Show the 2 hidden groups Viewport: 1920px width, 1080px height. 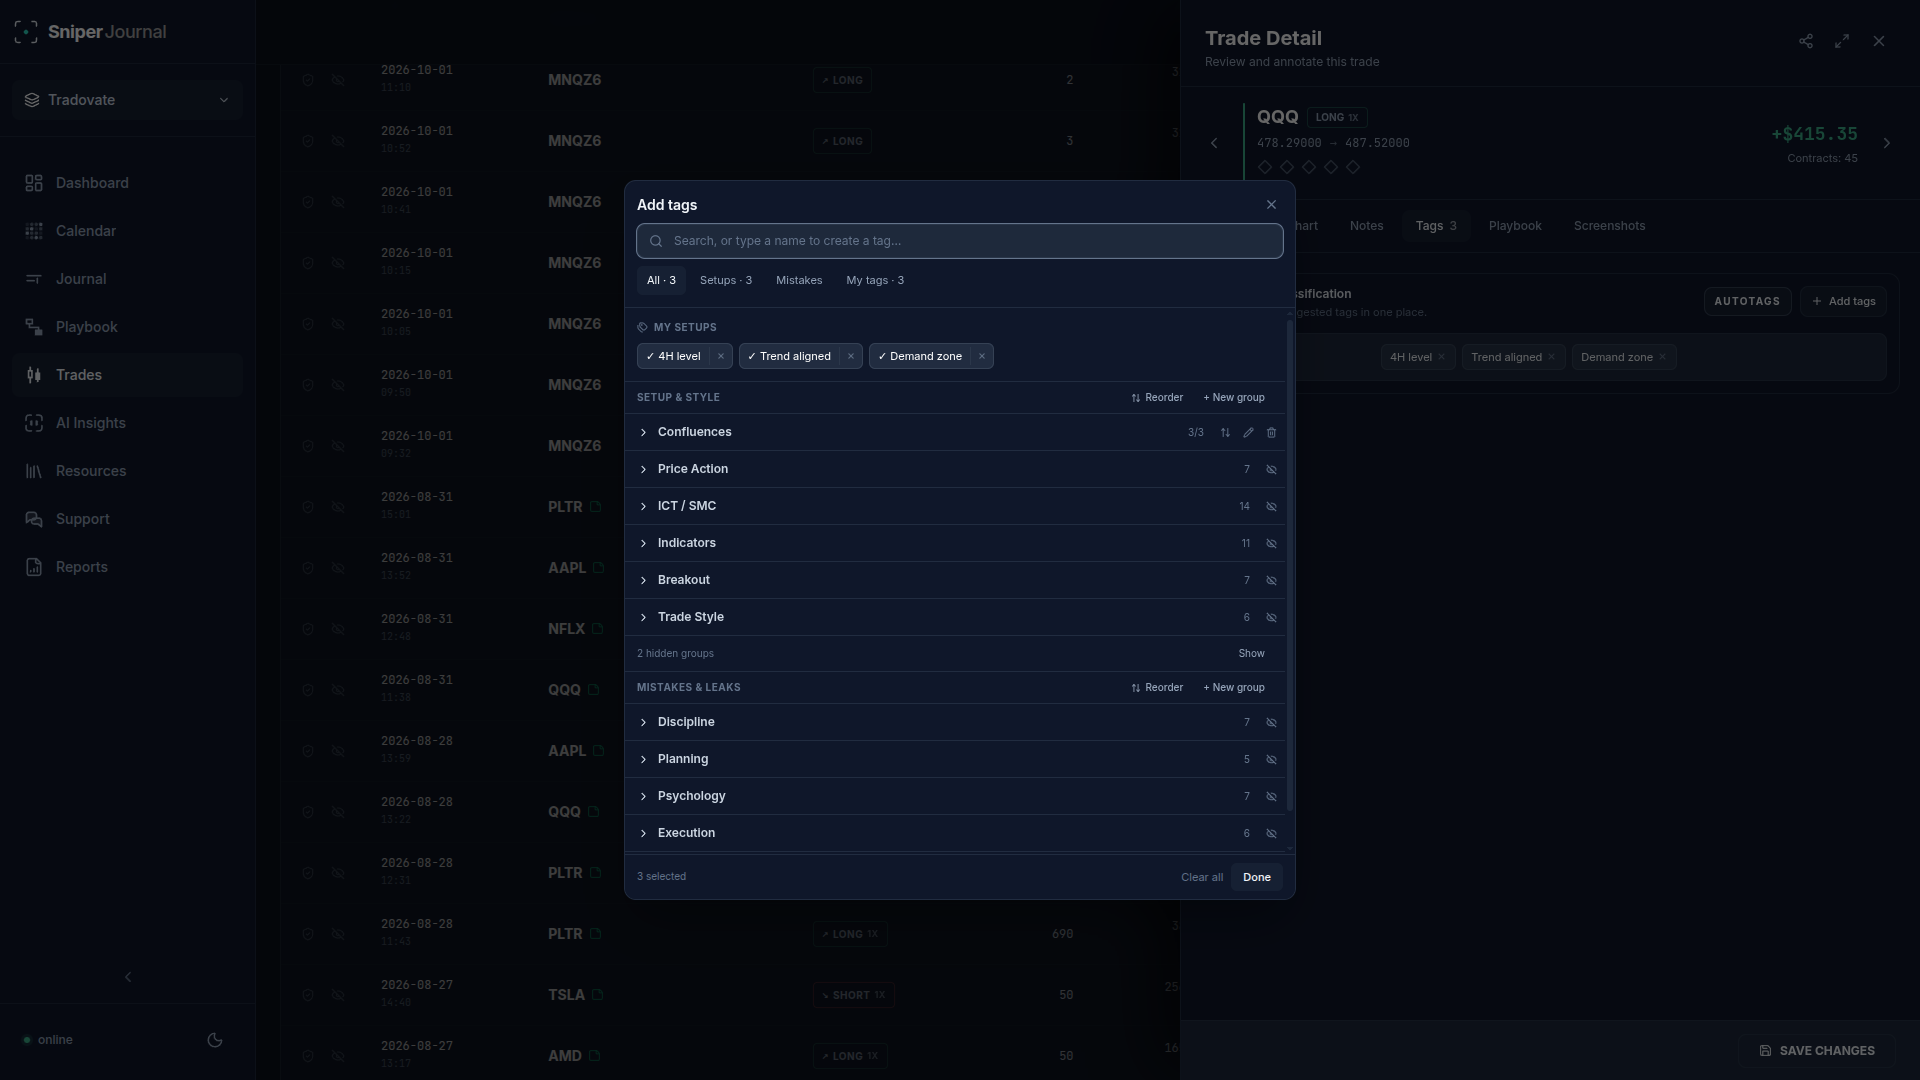tap(1251, 653)
